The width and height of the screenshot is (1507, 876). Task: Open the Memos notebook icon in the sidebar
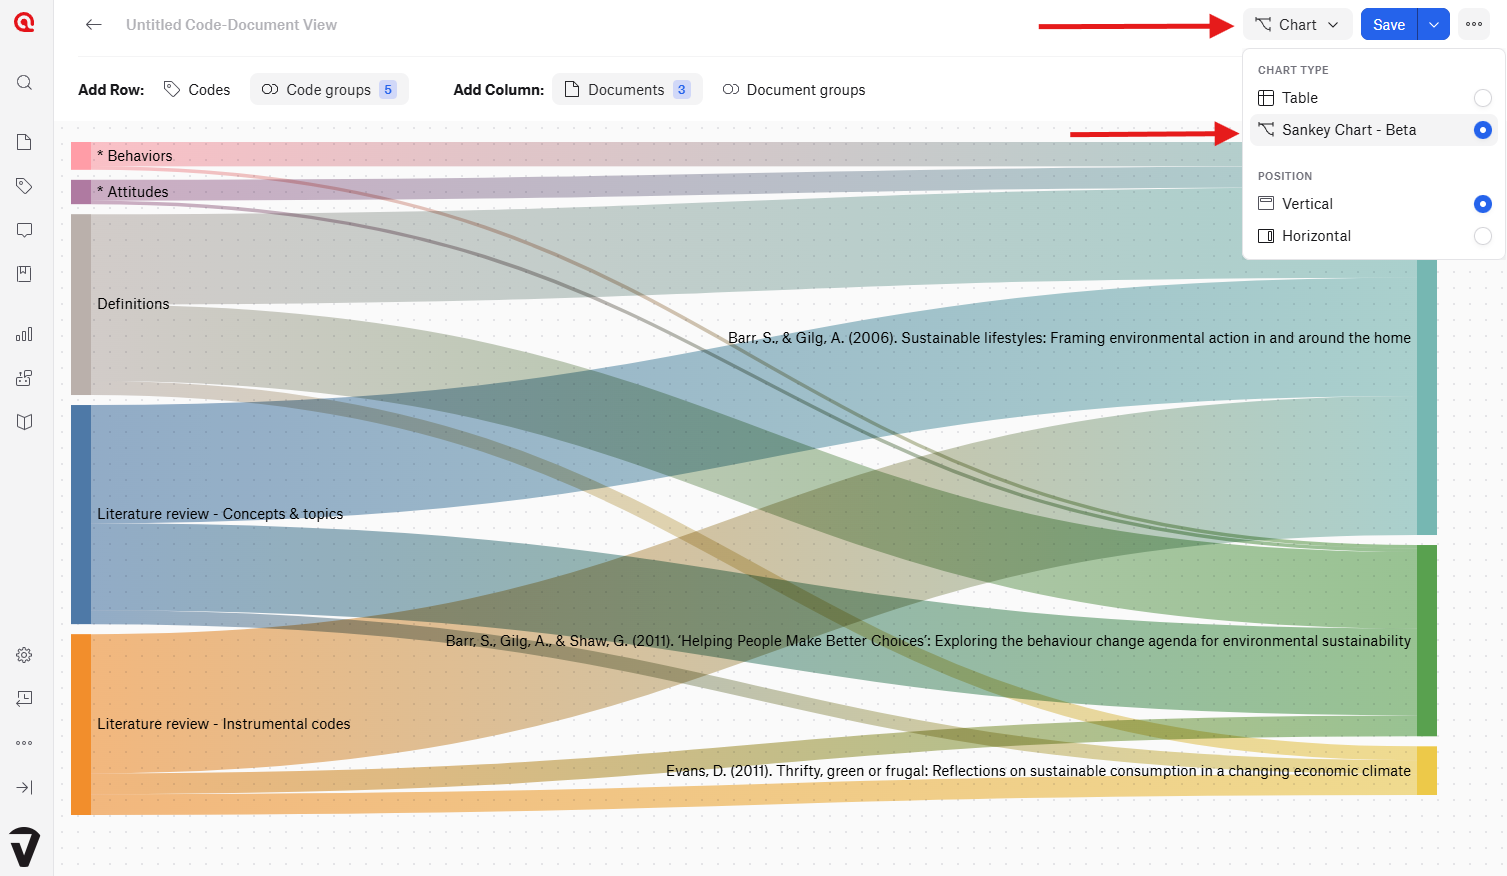pyautogui.click(x=25, y=274)
